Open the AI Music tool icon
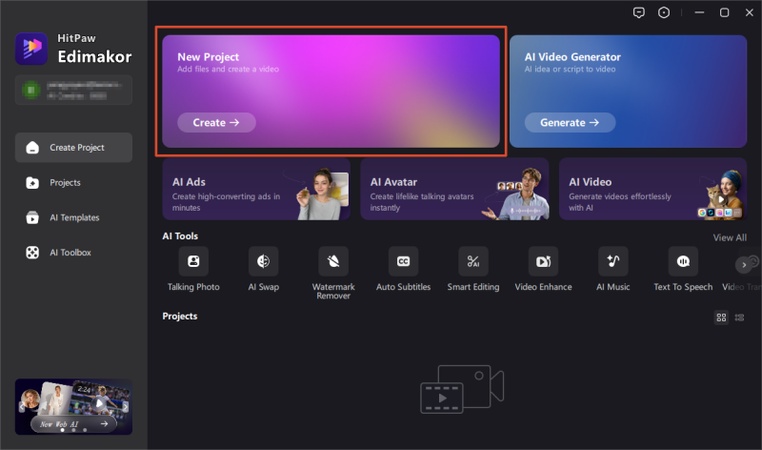 coord(613,261)
